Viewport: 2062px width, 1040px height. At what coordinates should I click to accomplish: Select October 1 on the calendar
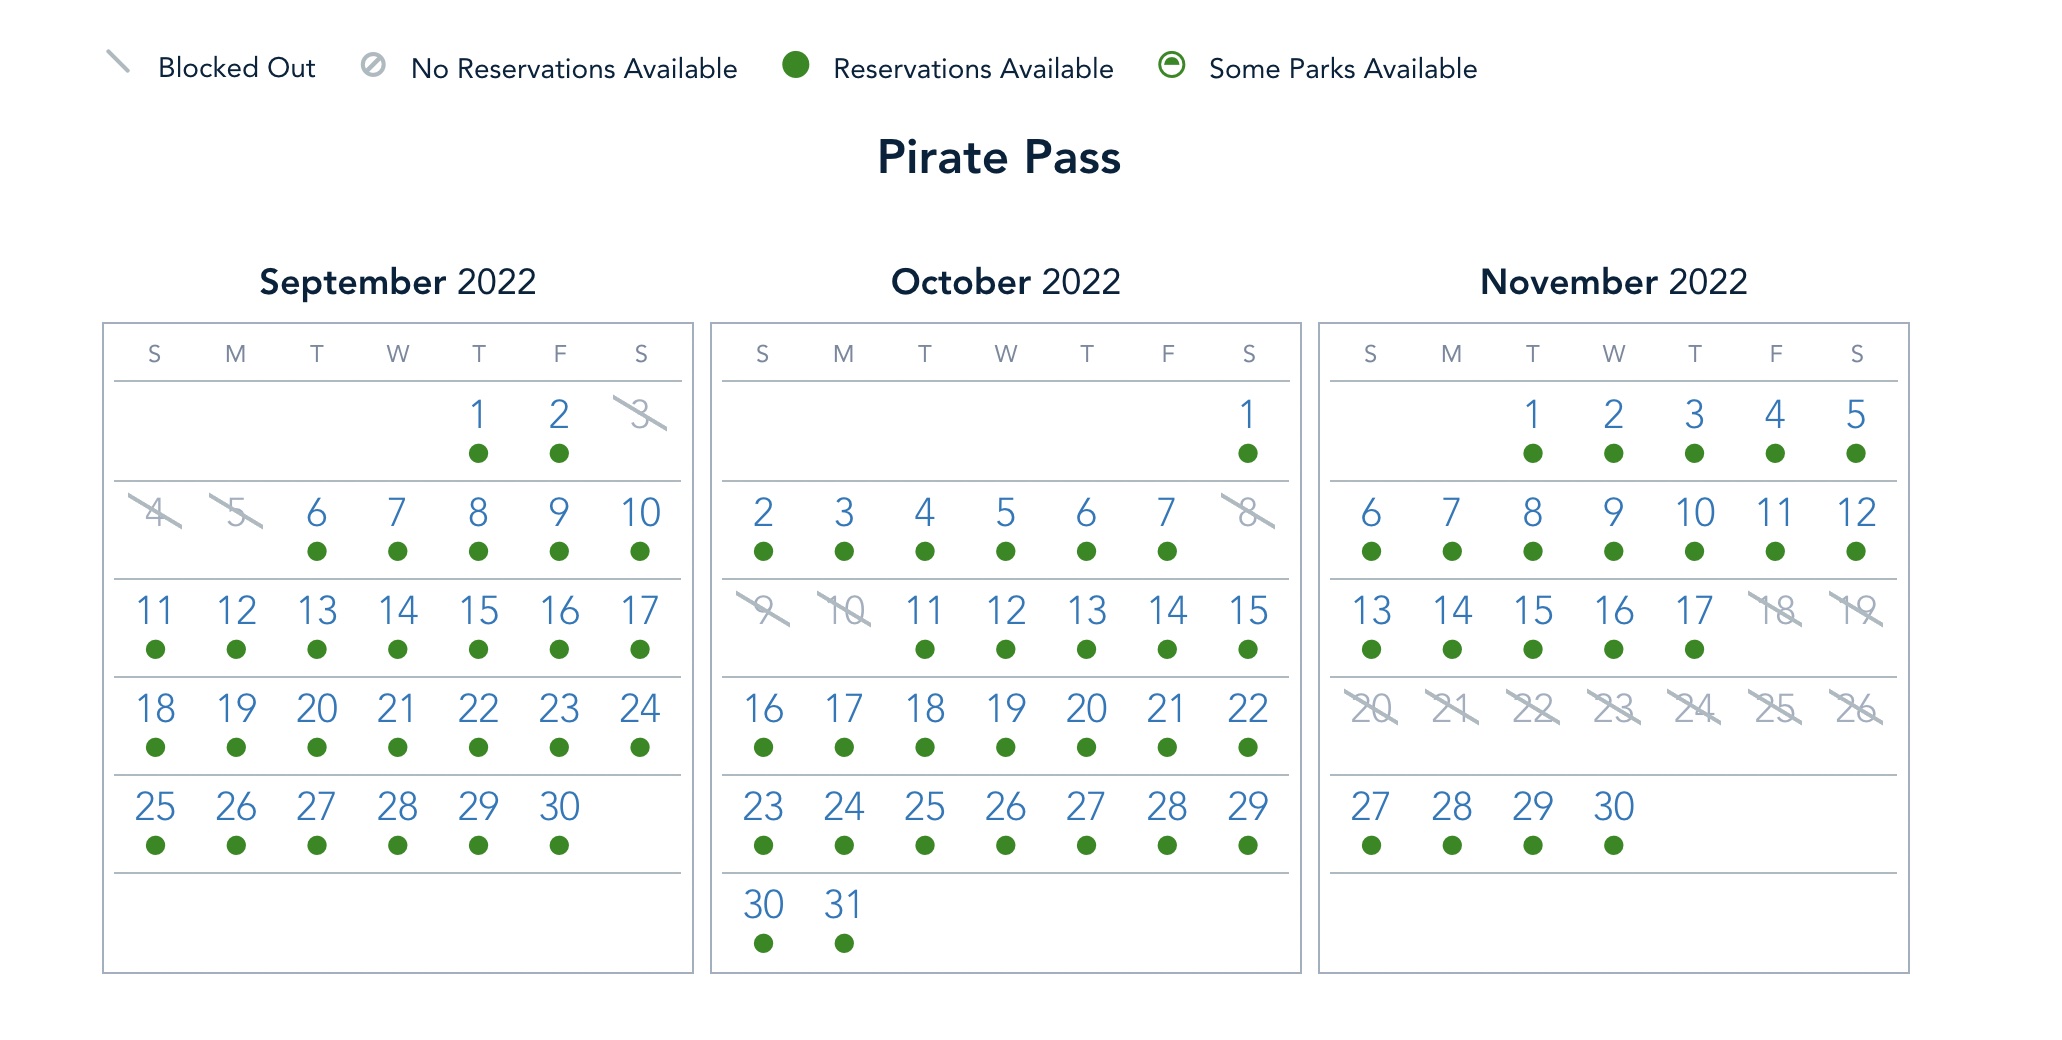[1248, 415]
